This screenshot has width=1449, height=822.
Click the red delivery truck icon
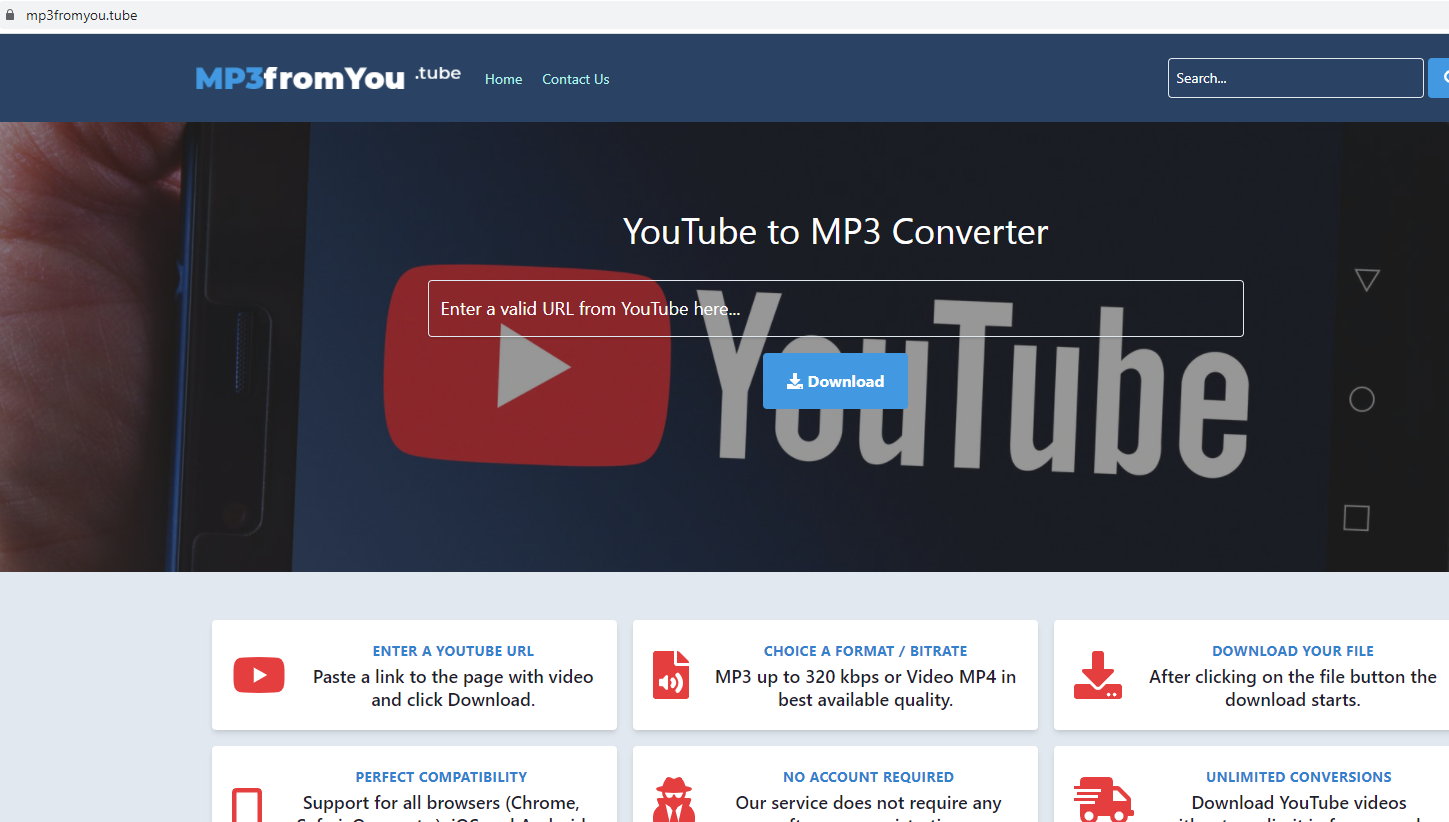1102,800
